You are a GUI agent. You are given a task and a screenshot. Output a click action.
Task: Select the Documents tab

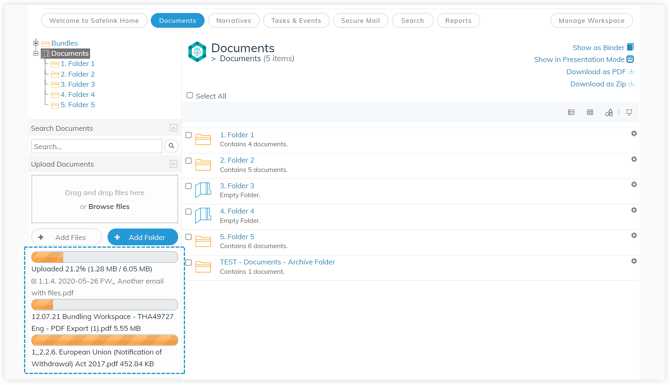[177, 21]
